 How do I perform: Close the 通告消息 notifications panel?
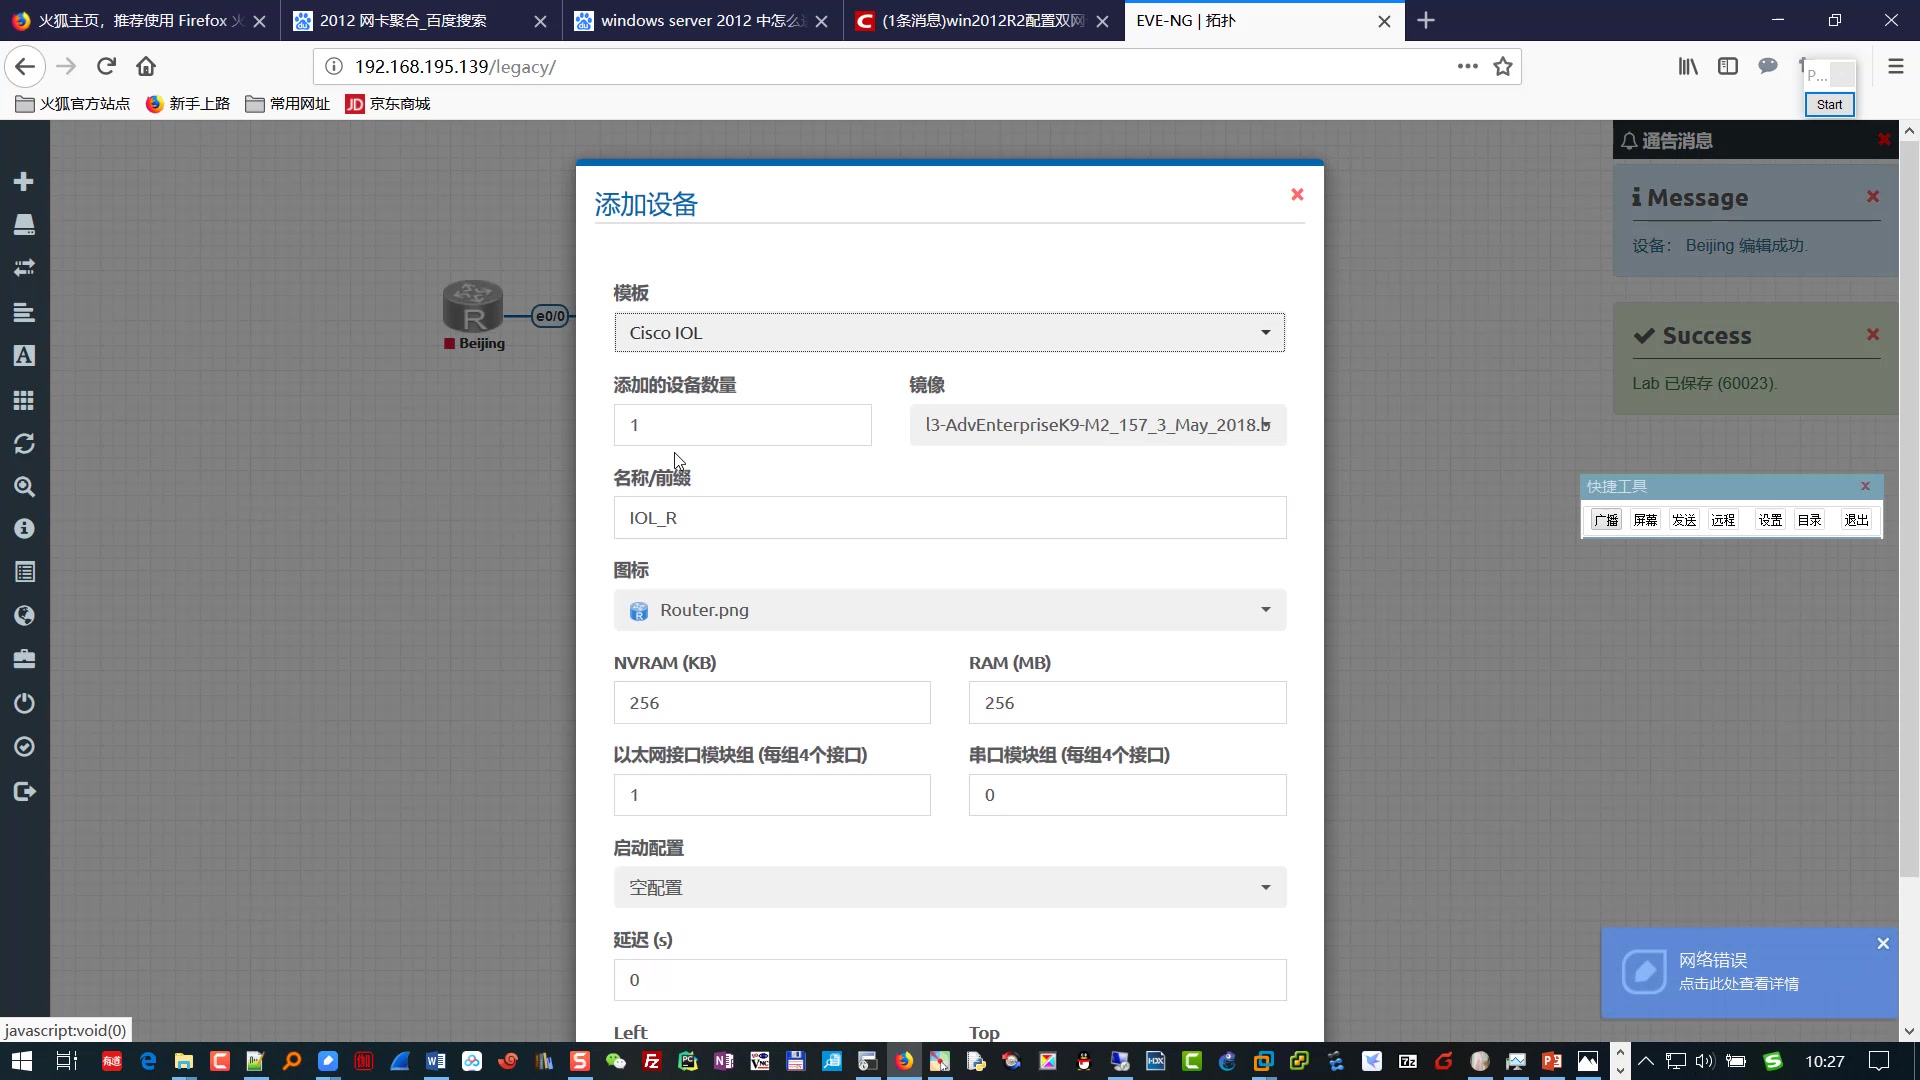(1883, 139)
